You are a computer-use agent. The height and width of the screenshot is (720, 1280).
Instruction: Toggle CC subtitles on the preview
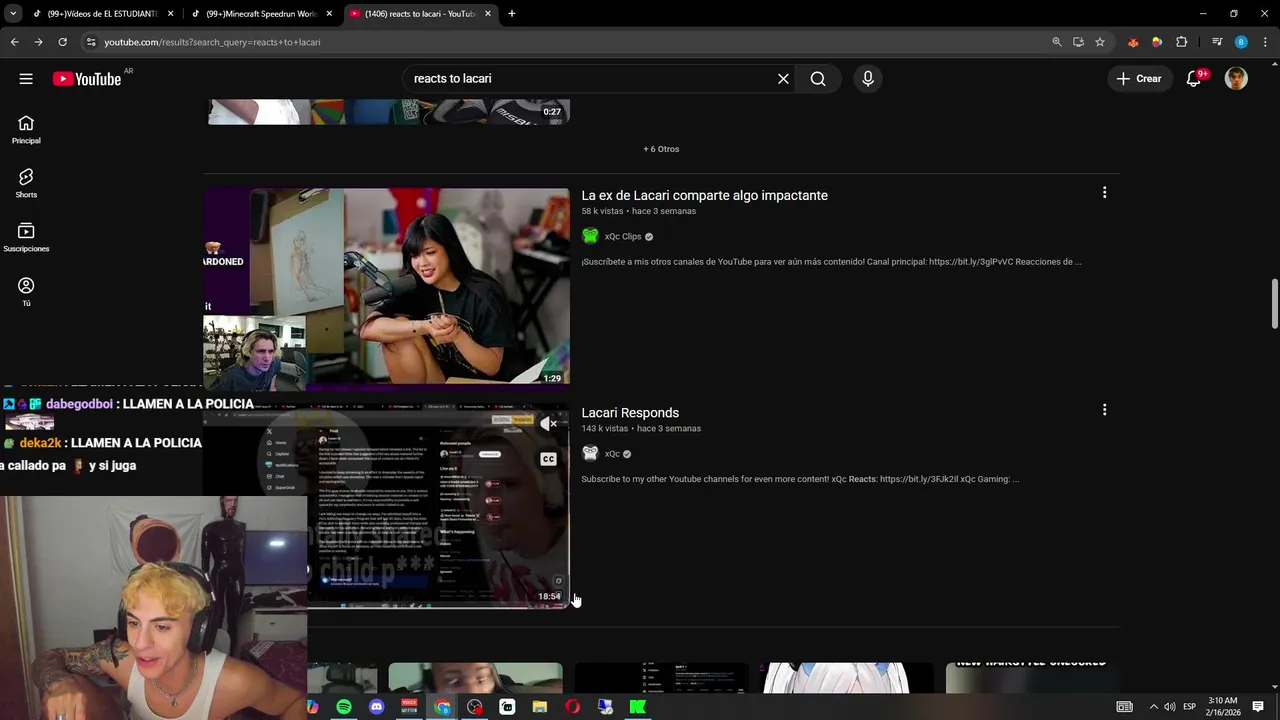pos(548,459)
